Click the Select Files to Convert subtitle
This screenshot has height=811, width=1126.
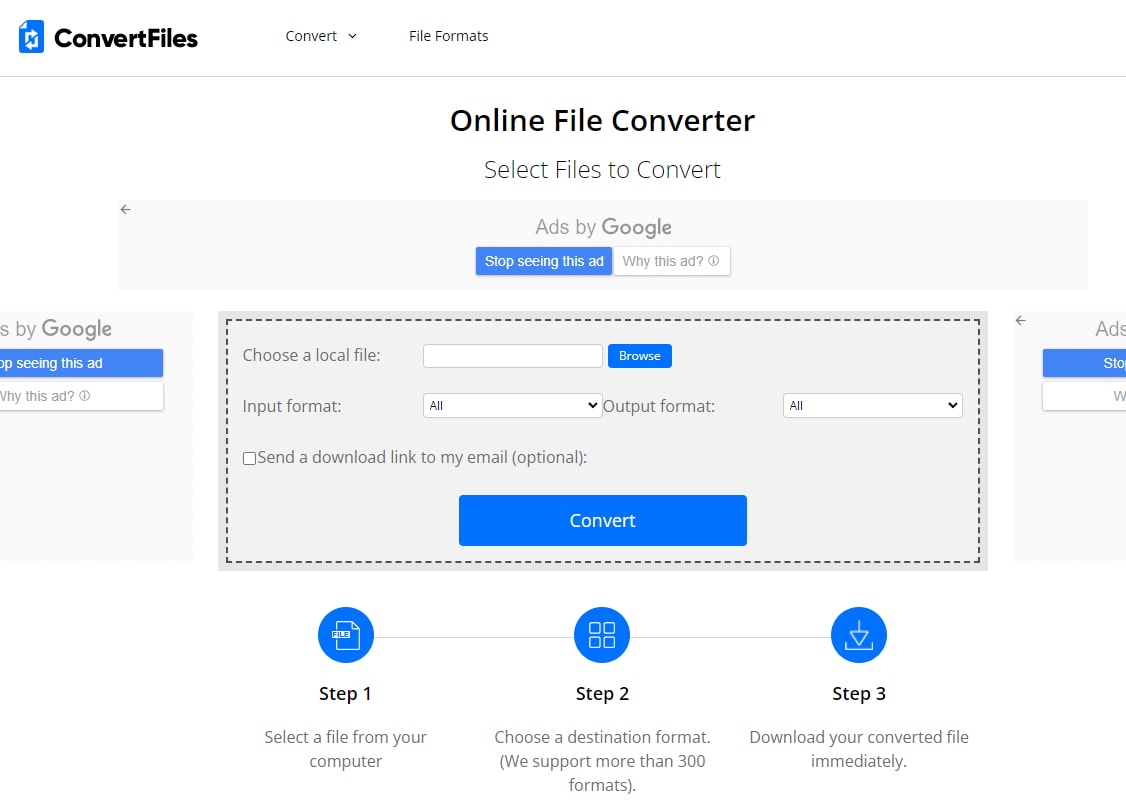[x=602, y=170]
